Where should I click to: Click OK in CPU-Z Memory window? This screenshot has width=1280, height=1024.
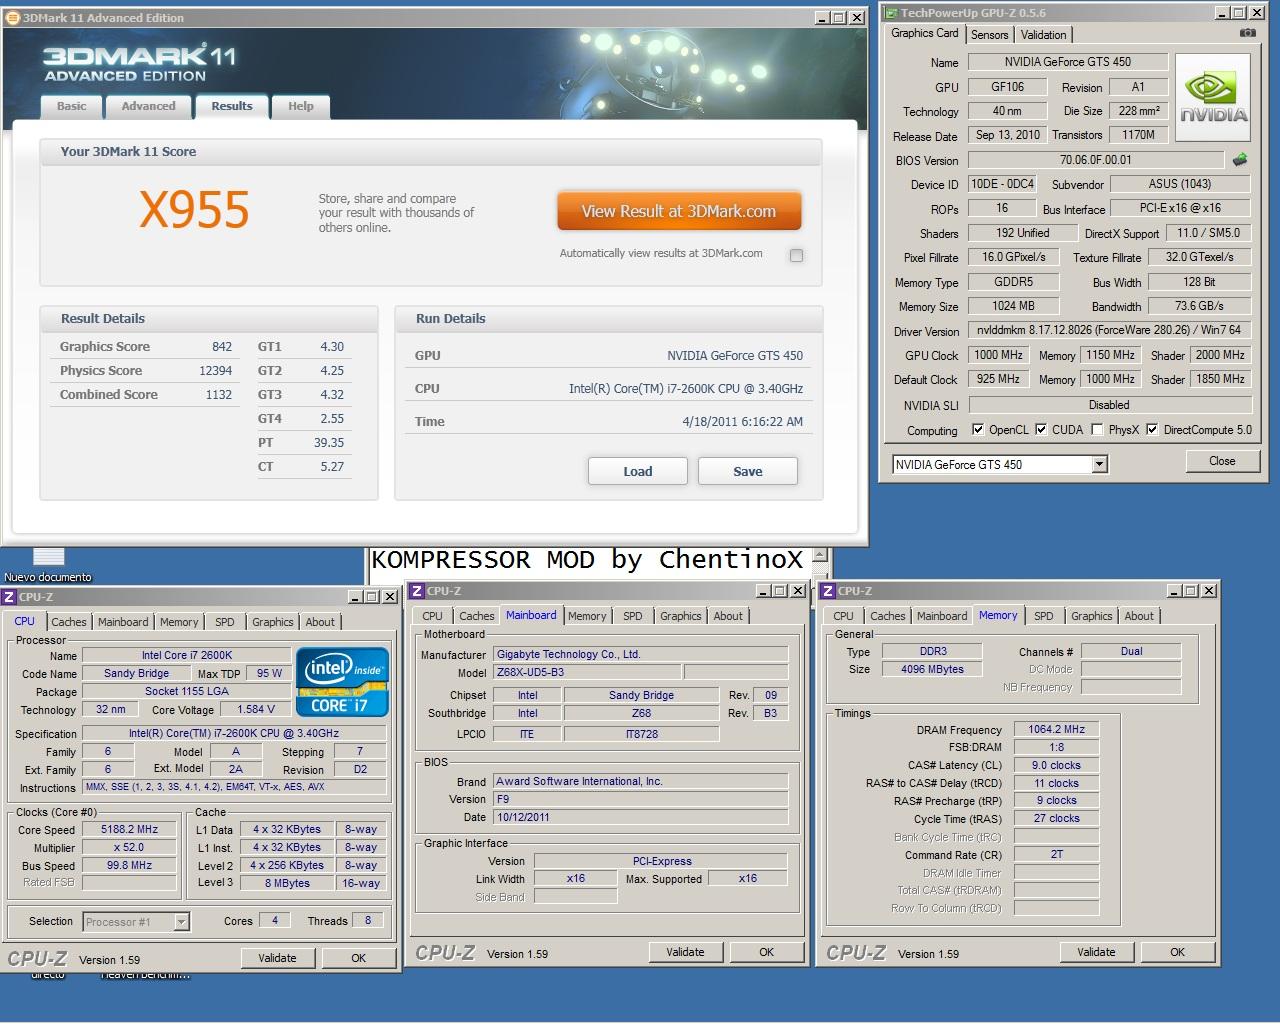point(1177,952)
